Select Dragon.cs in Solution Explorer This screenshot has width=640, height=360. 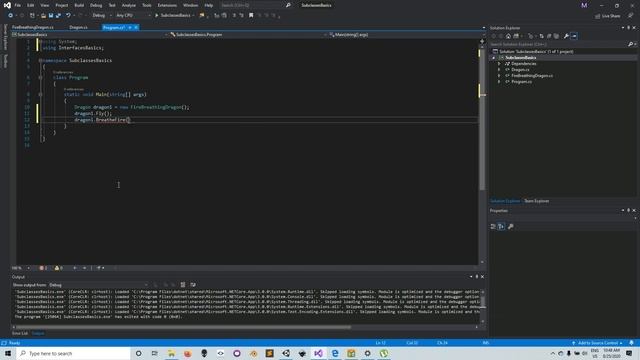click(520, 70)
